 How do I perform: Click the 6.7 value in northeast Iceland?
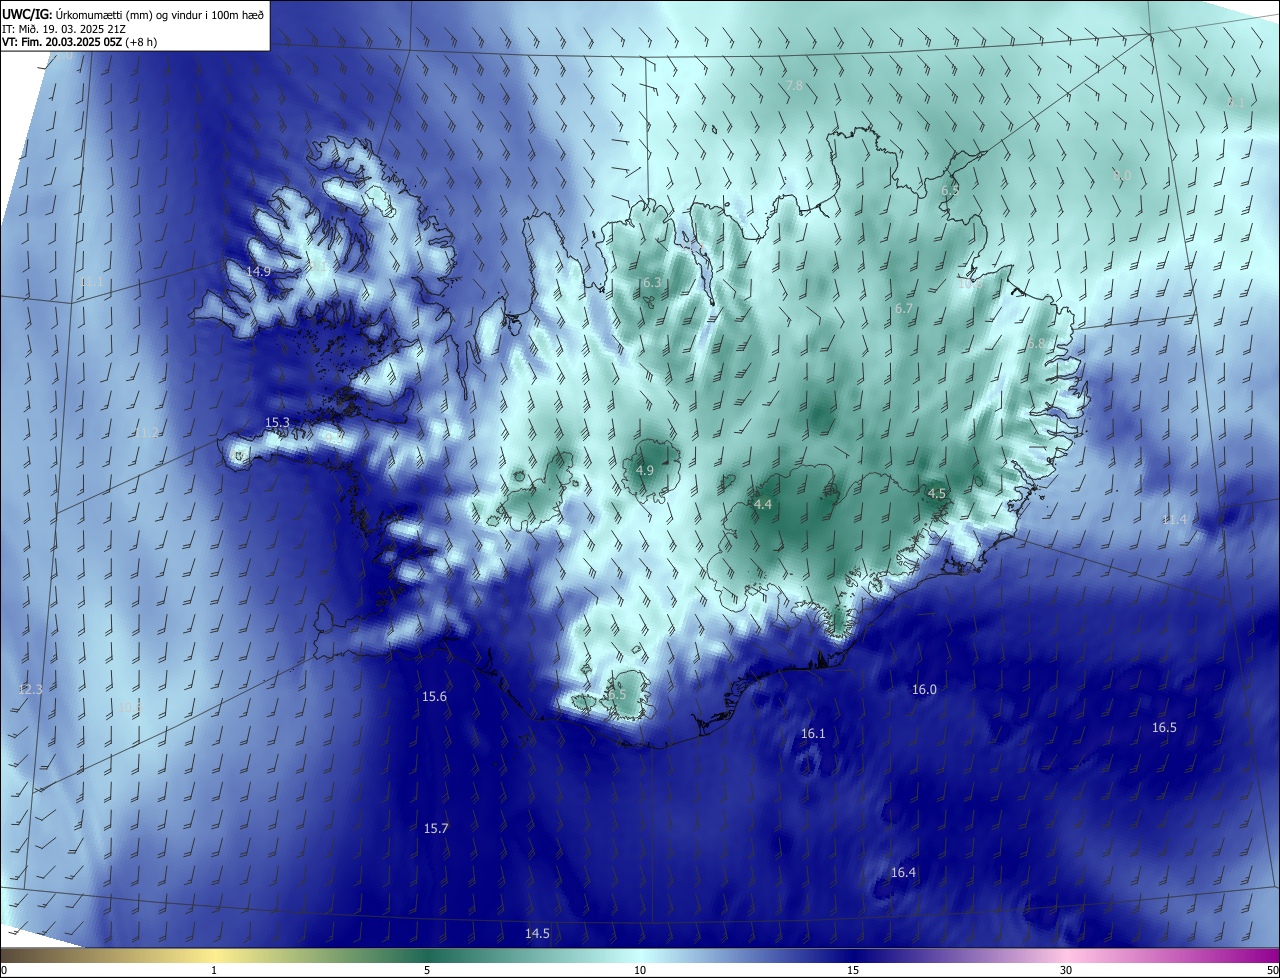904,309
